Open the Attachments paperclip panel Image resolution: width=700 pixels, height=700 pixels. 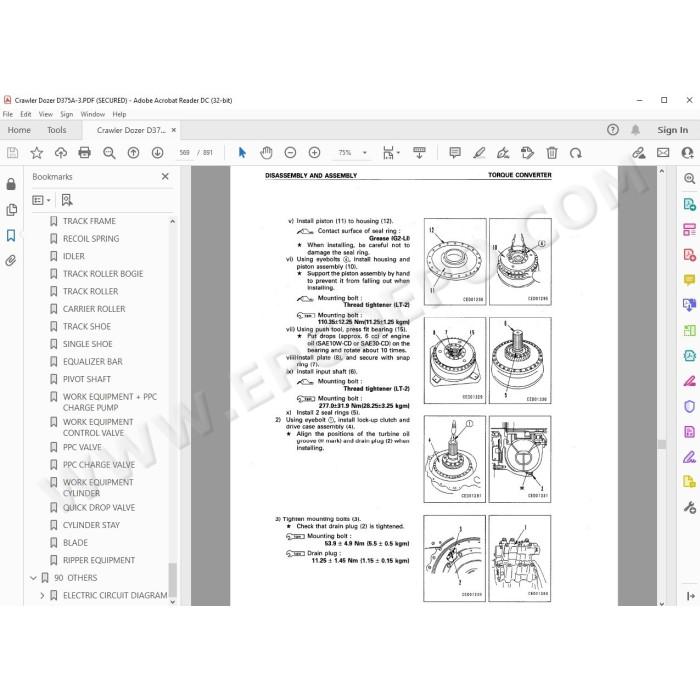pyautogui.click(x=11, y=260)
